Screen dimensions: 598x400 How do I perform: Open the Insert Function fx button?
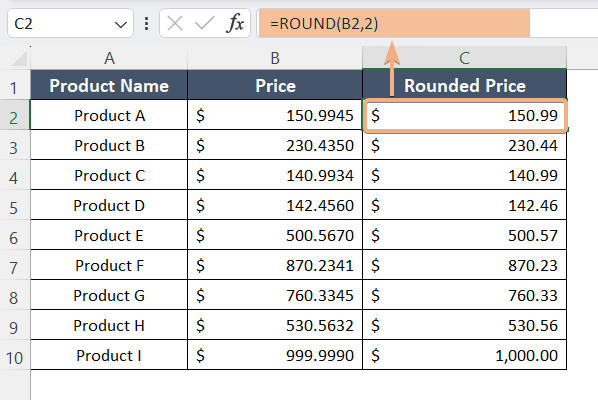(235, 24)
